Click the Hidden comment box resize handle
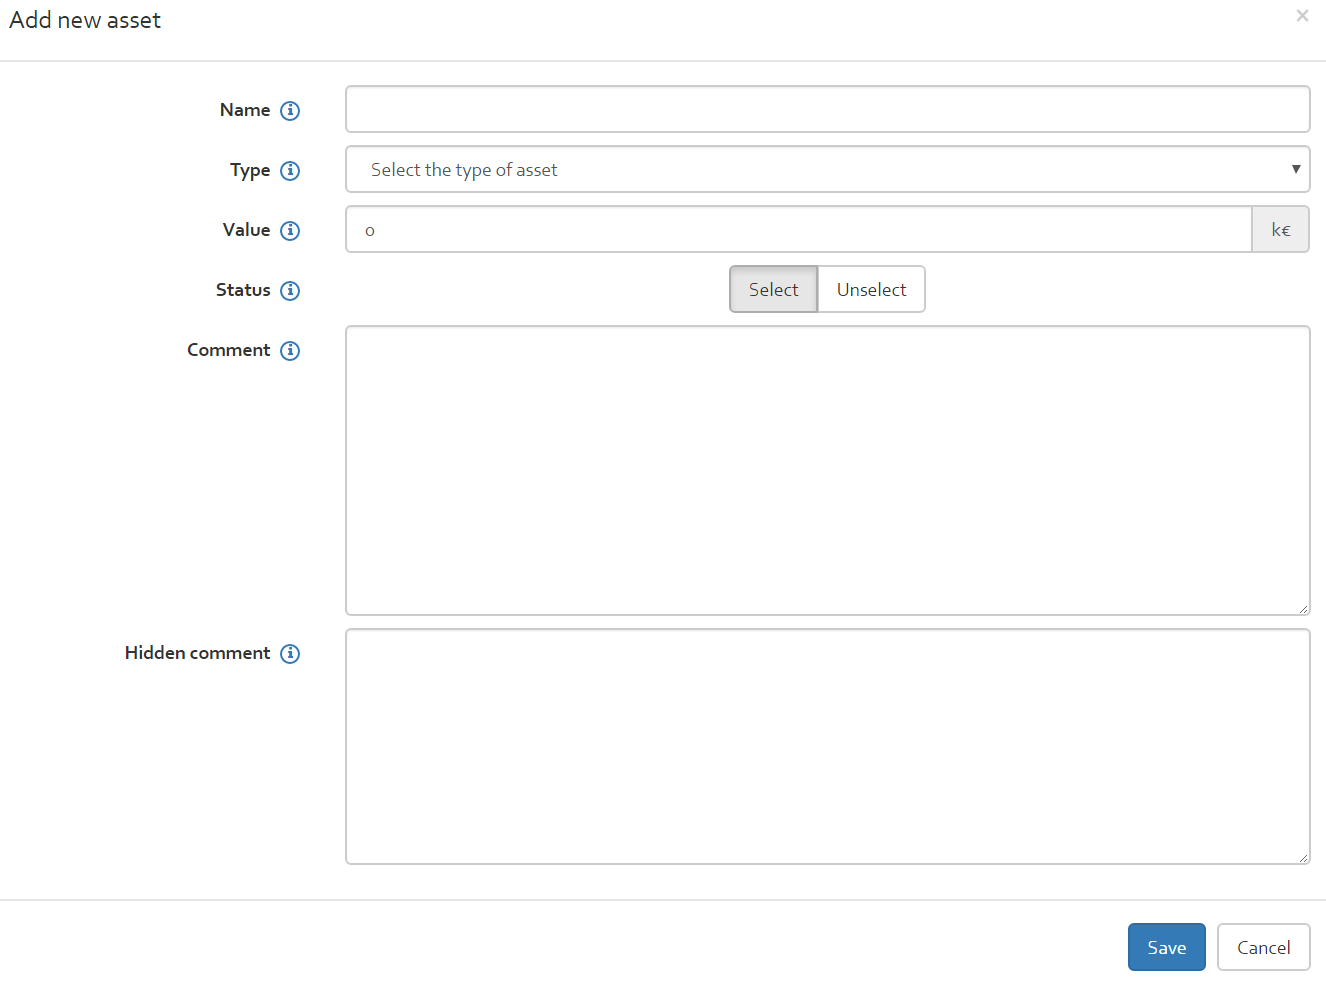1326x983 pixels. [x=1303, y=857]
